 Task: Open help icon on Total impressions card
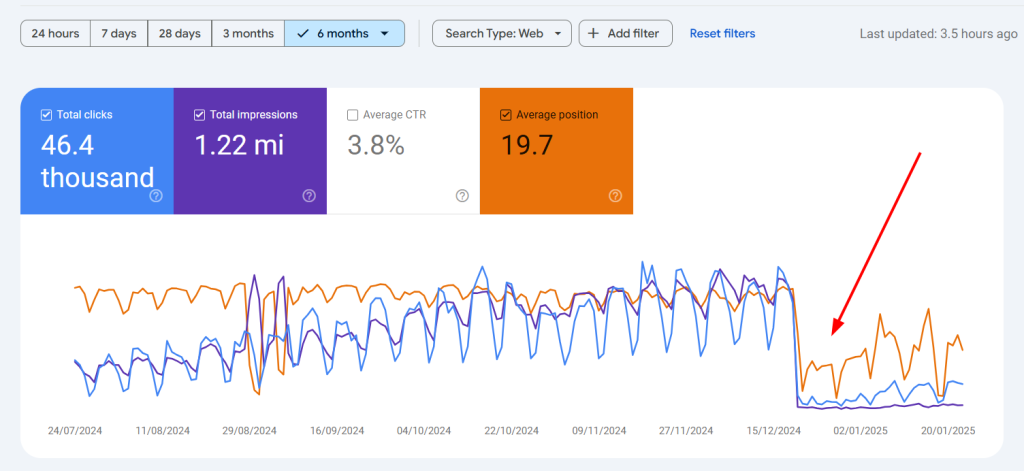click(310, 195)
